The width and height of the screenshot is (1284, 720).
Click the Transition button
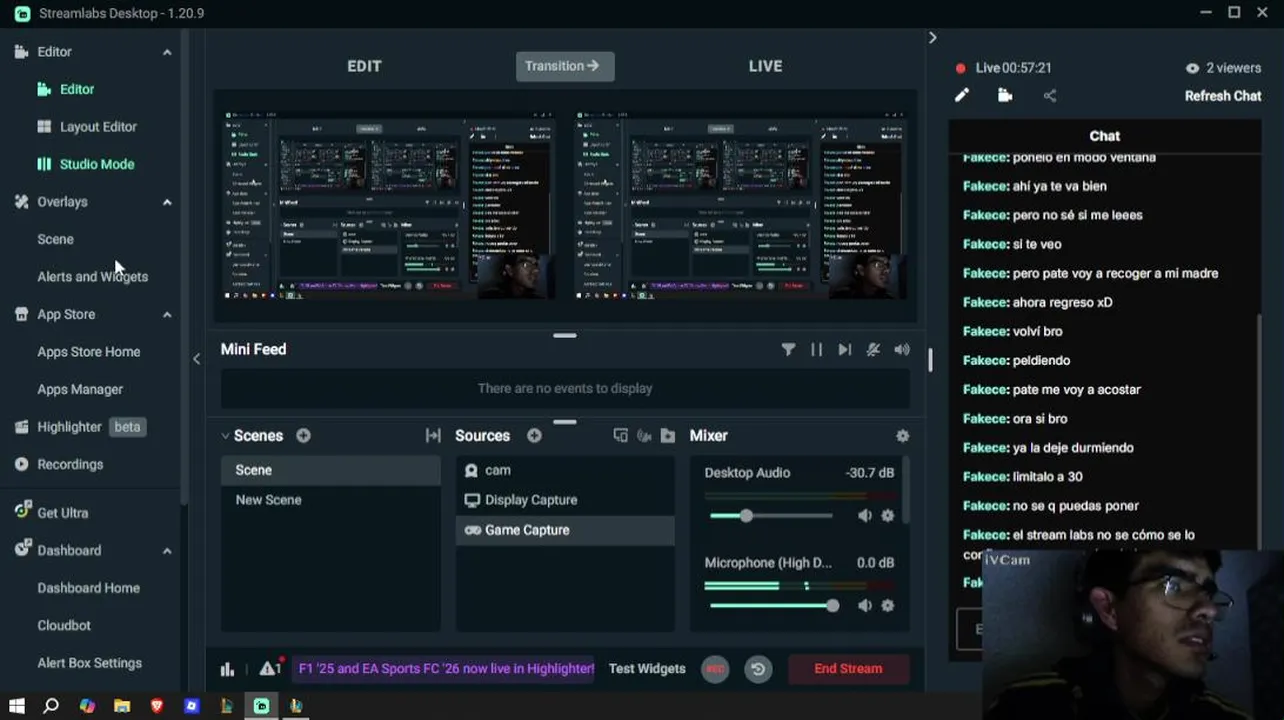[x=565, y=66]
